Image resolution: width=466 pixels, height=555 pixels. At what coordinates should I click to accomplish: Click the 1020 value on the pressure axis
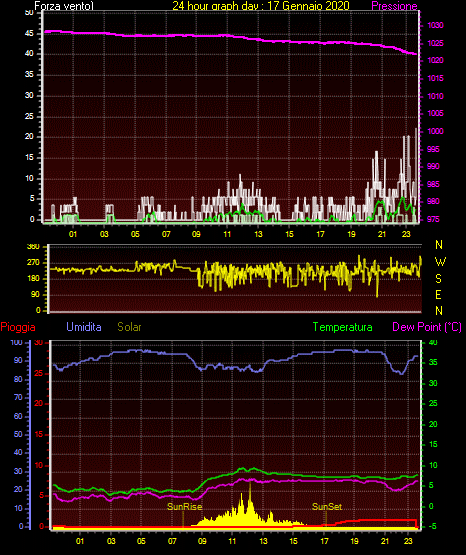pyautogui.click(x=435, y=61)
